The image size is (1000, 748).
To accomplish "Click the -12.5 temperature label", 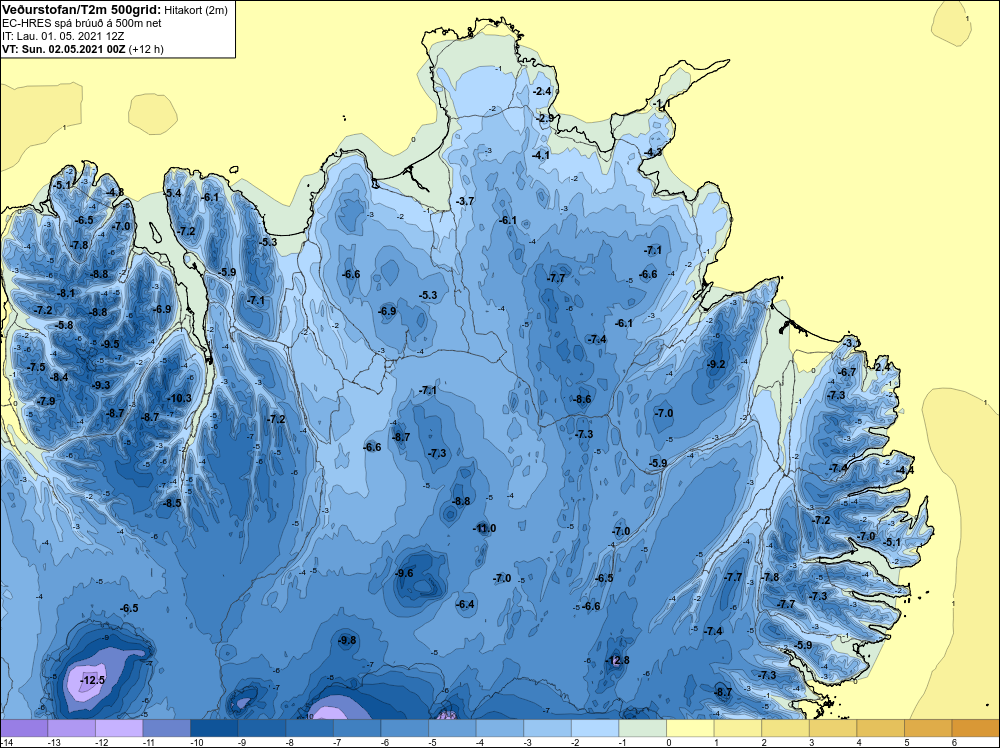I will (92, 680).
